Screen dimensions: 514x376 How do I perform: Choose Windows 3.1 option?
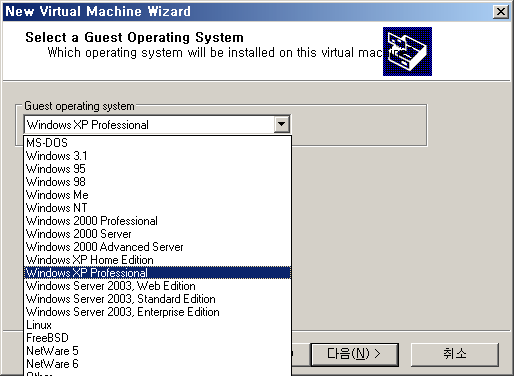tap(157, 156)
